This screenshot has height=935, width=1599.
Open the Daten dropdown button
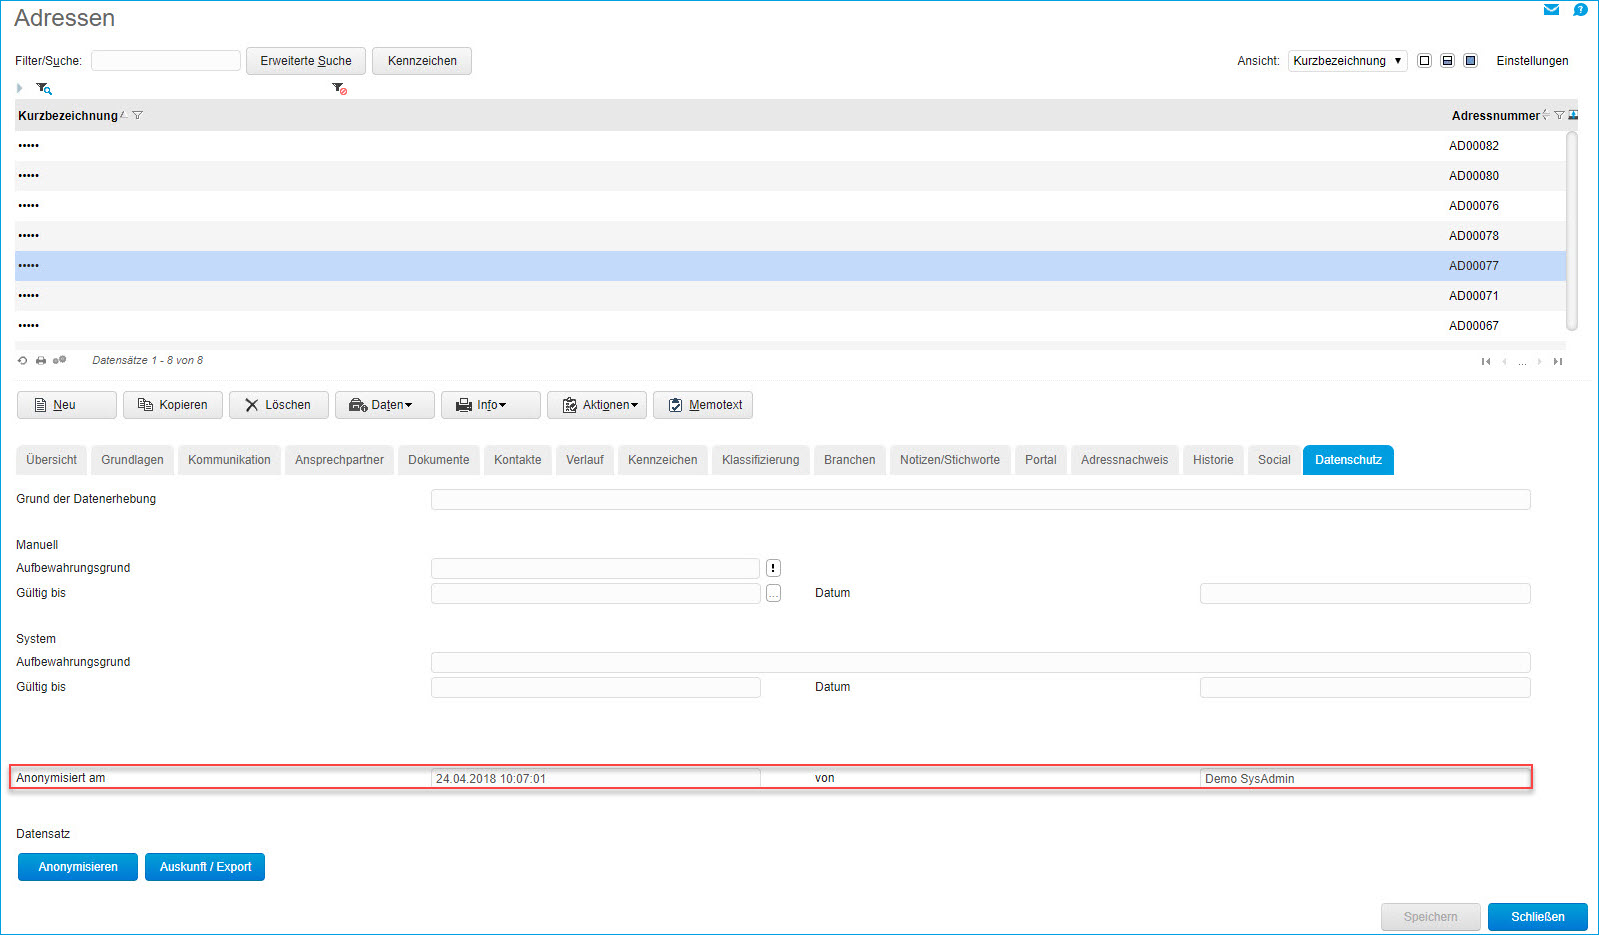pos(385,405)
